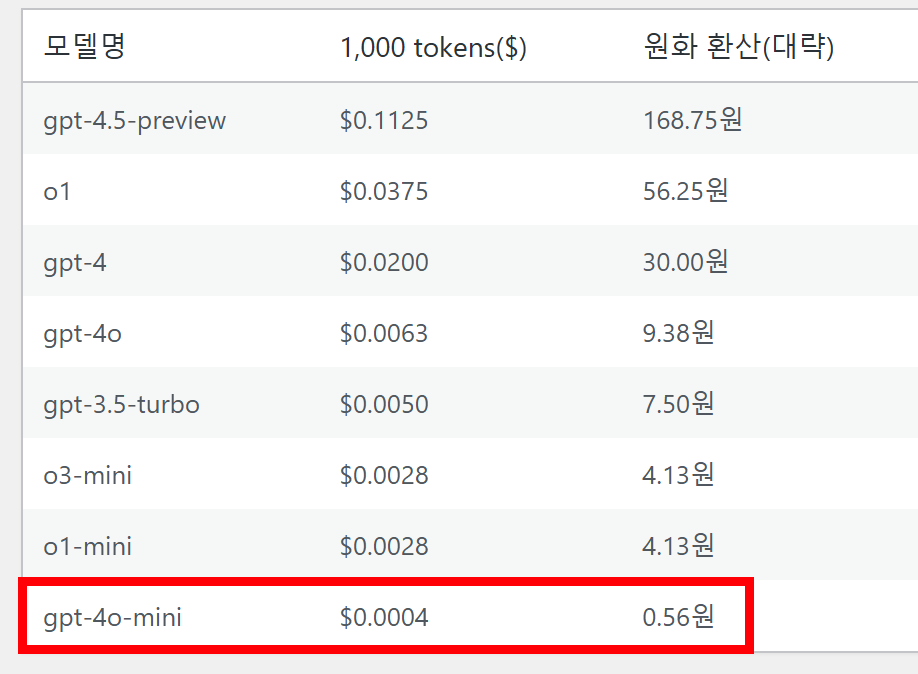Click the $0.0028 price in o3-mini row
This screenshot has height=674, width=918.
tap(384, 475)
